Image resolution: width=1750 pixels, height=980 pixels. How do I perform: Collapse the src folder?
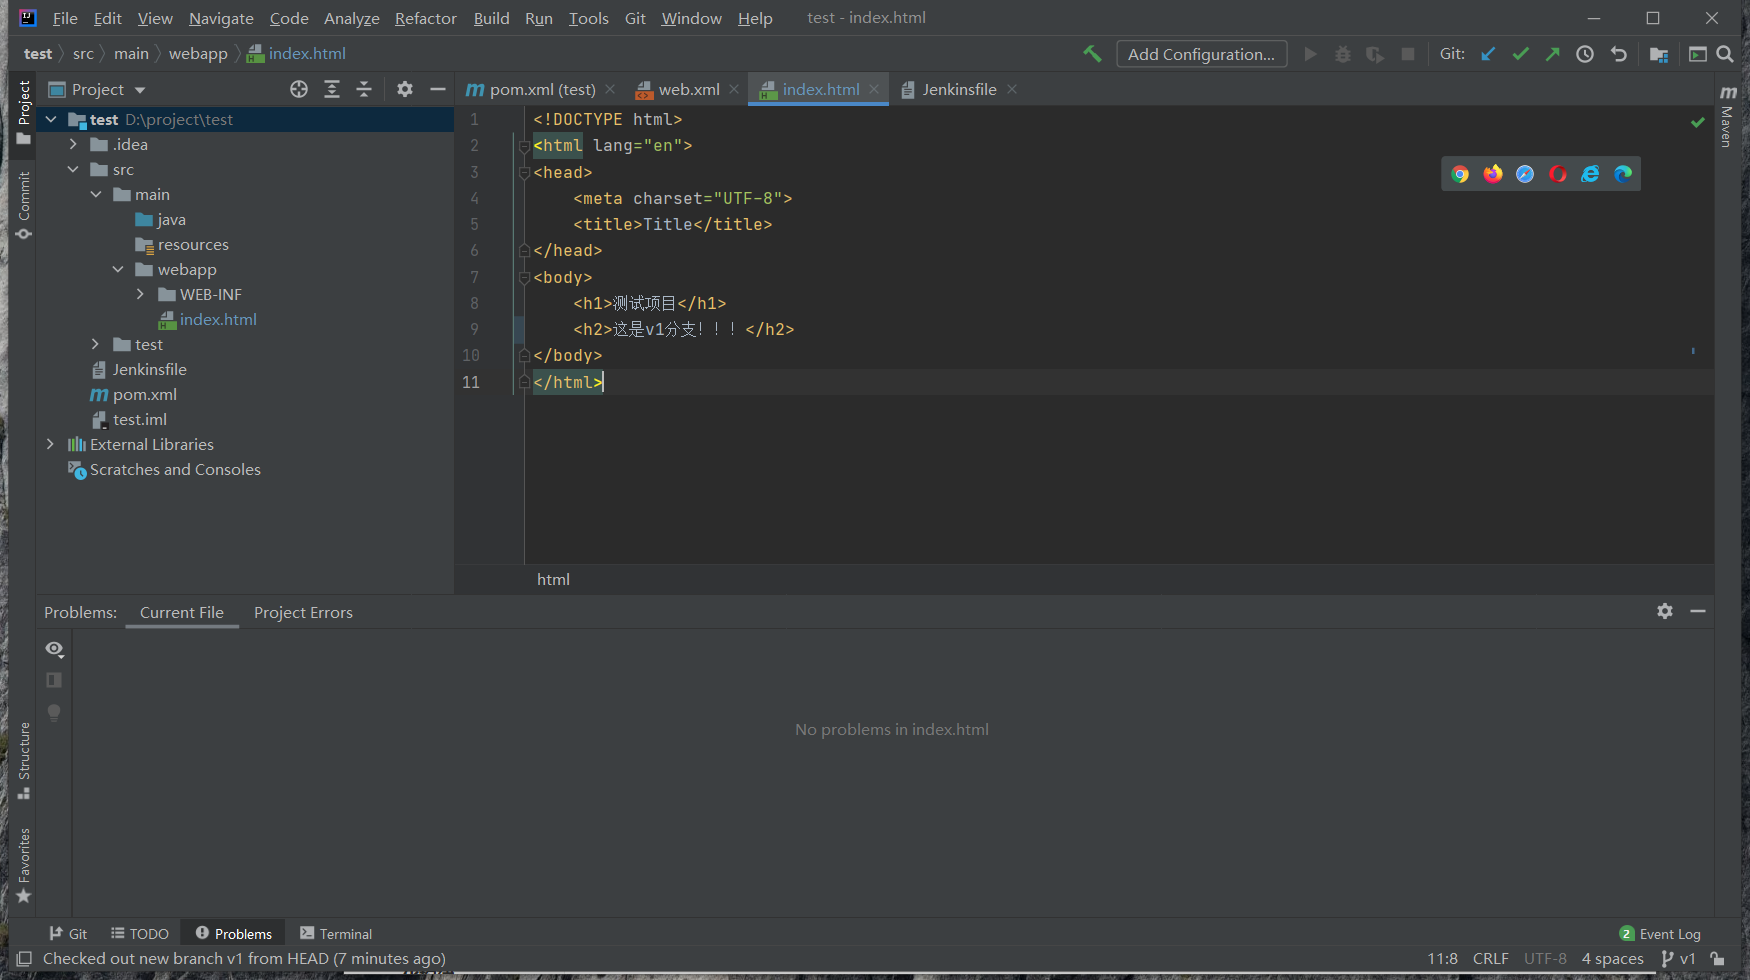[73, 169]
